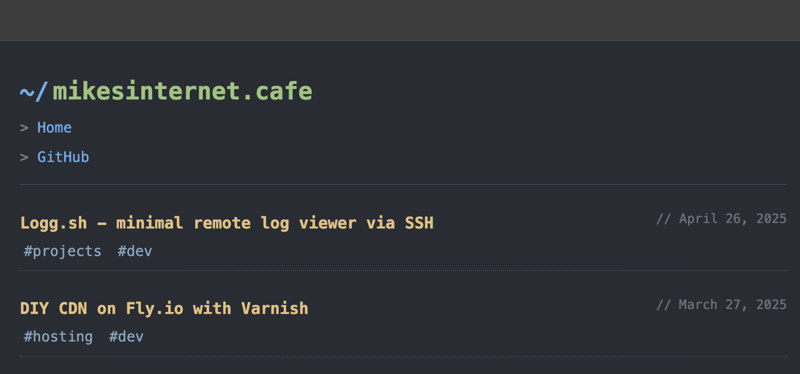Filter by the #hosting tag
This screenshot has width=800, height=374.
(x=58, y=337)
